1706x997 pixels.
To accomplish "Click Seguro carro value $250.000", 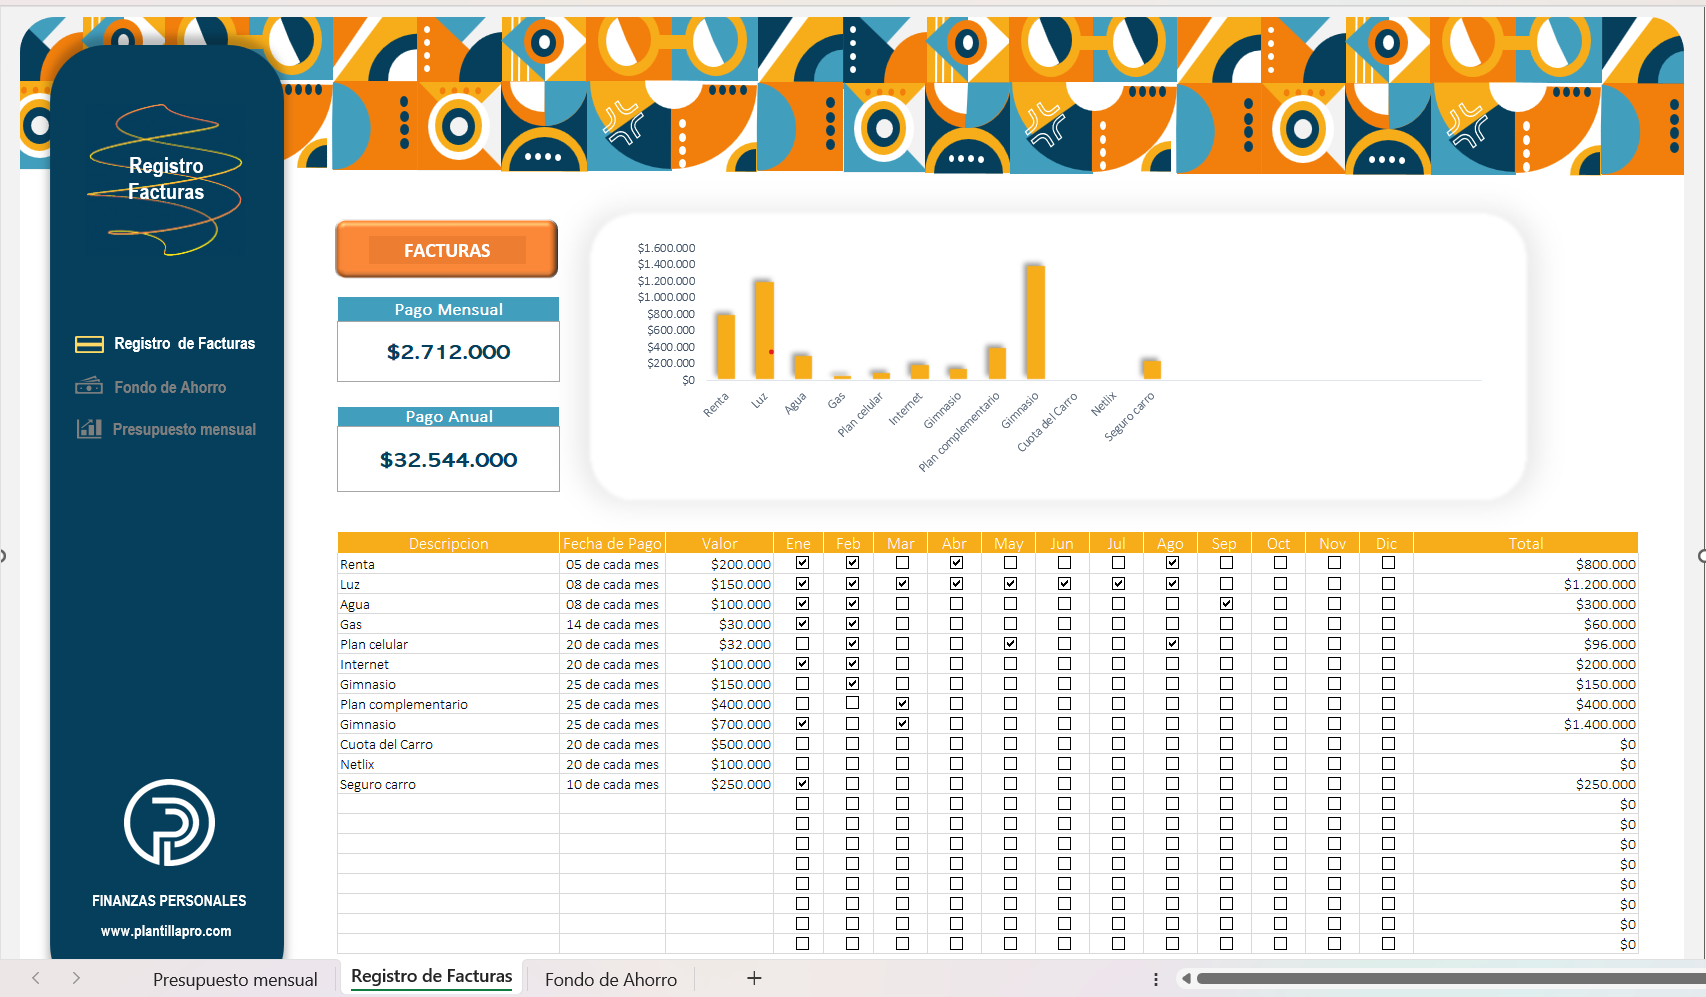I will [719, 784].
